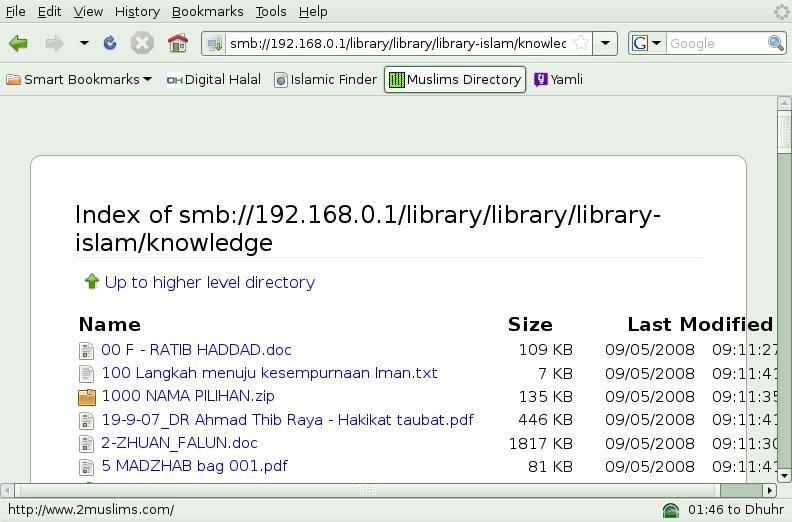The height and width of the screenshot is (522, 792).
Task: Click the search magnifier button
Action: tap(776, 43)
